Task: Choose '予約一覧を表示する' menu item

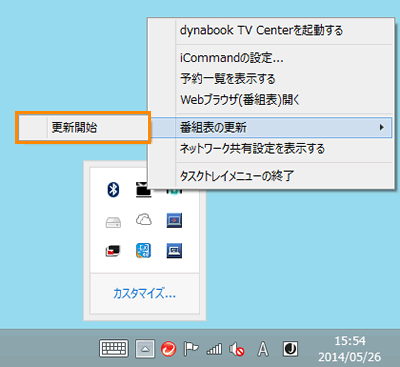Action: coord(271,79)
